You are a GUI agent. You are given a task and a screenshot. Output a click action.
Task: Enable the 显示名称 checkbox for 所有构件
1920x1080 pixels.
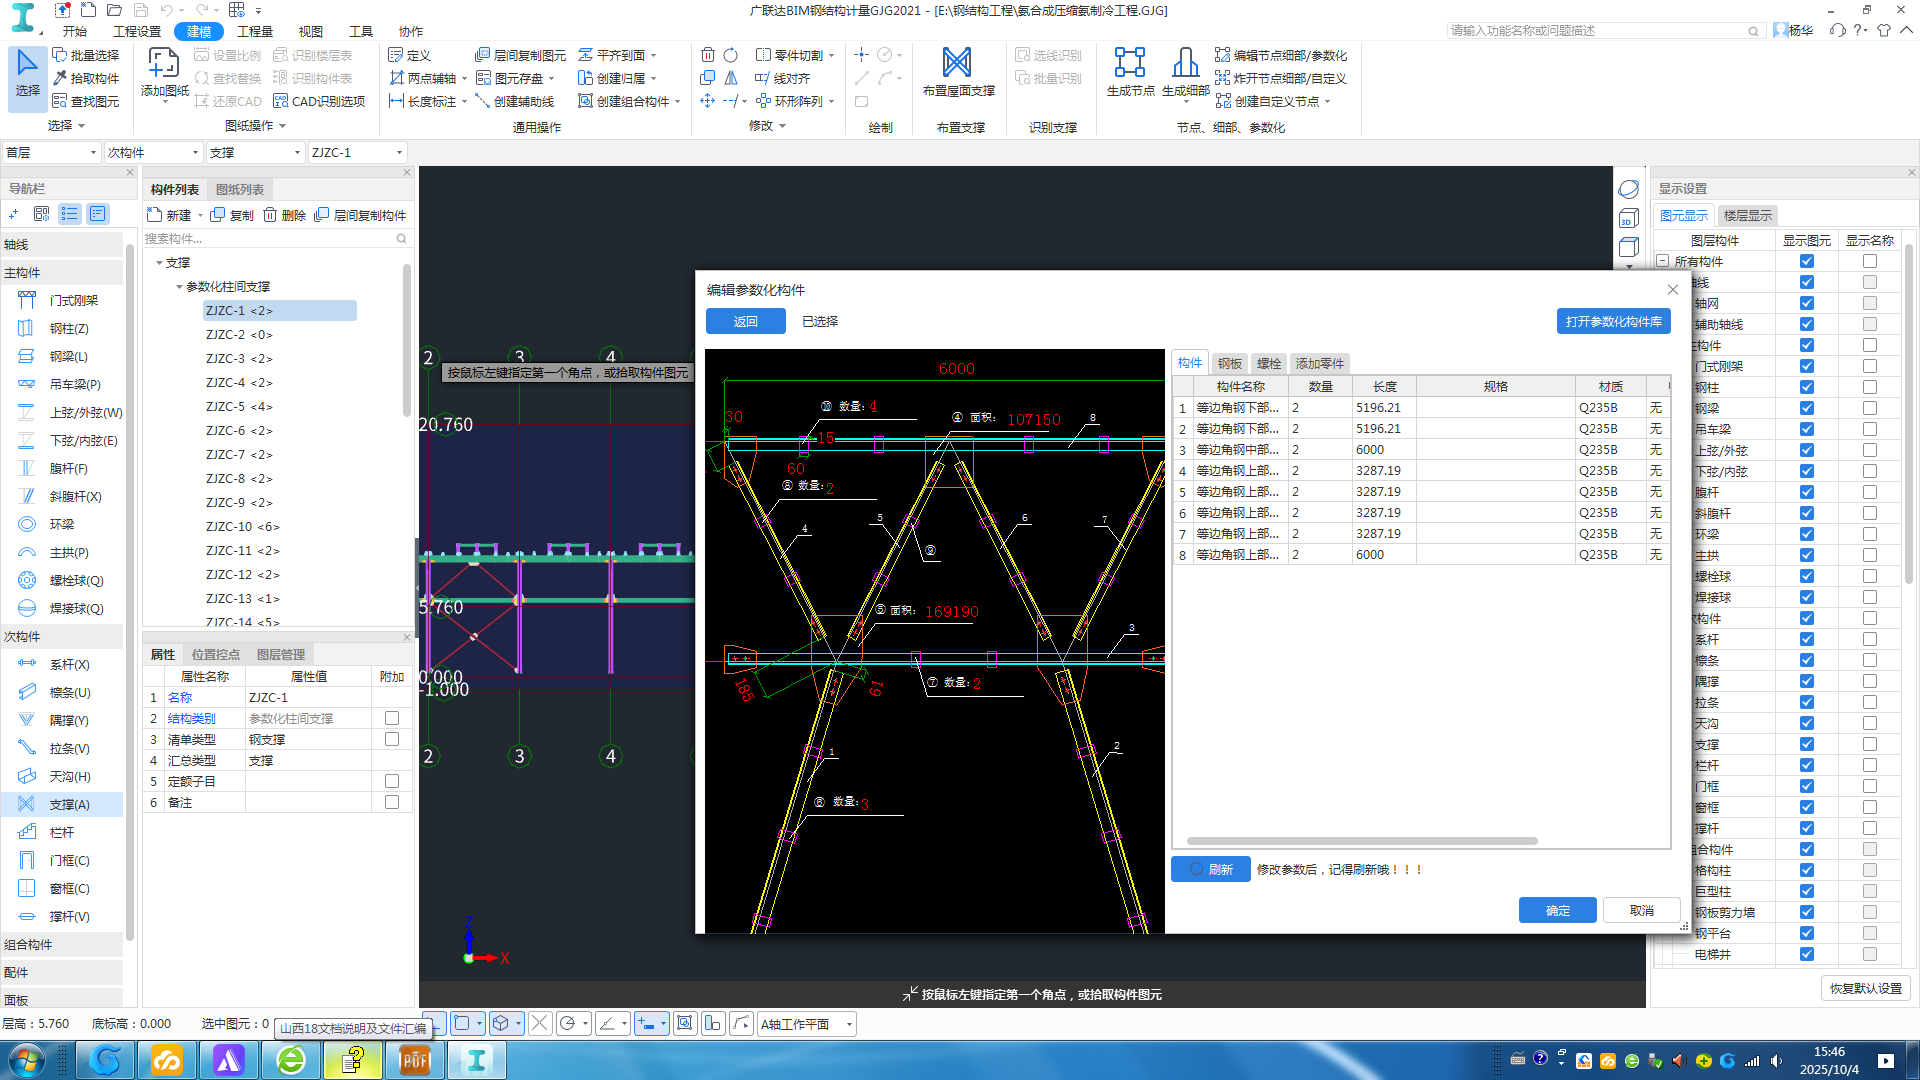pyautogui.click(x=1869, y=261)
